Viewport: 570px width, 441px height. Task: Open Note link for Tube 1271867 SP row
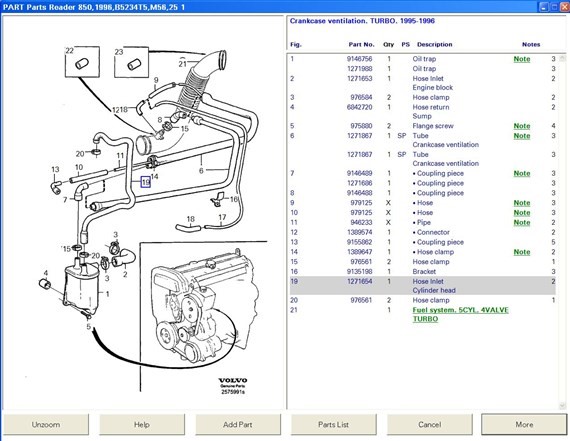(x=522, y=136)
